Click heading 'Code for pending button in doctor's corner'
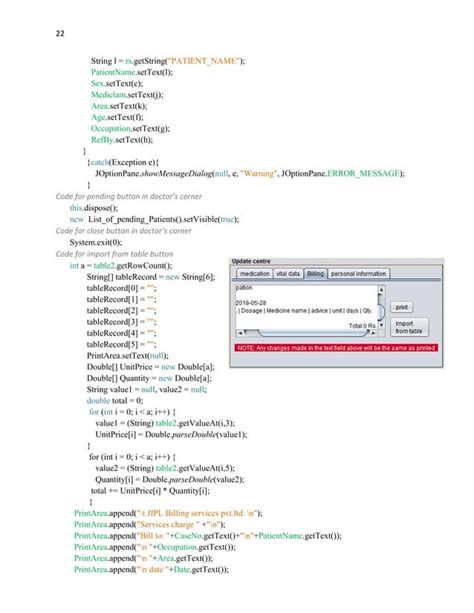This screenshot has width=474, height=613. (x=129, y=196)
